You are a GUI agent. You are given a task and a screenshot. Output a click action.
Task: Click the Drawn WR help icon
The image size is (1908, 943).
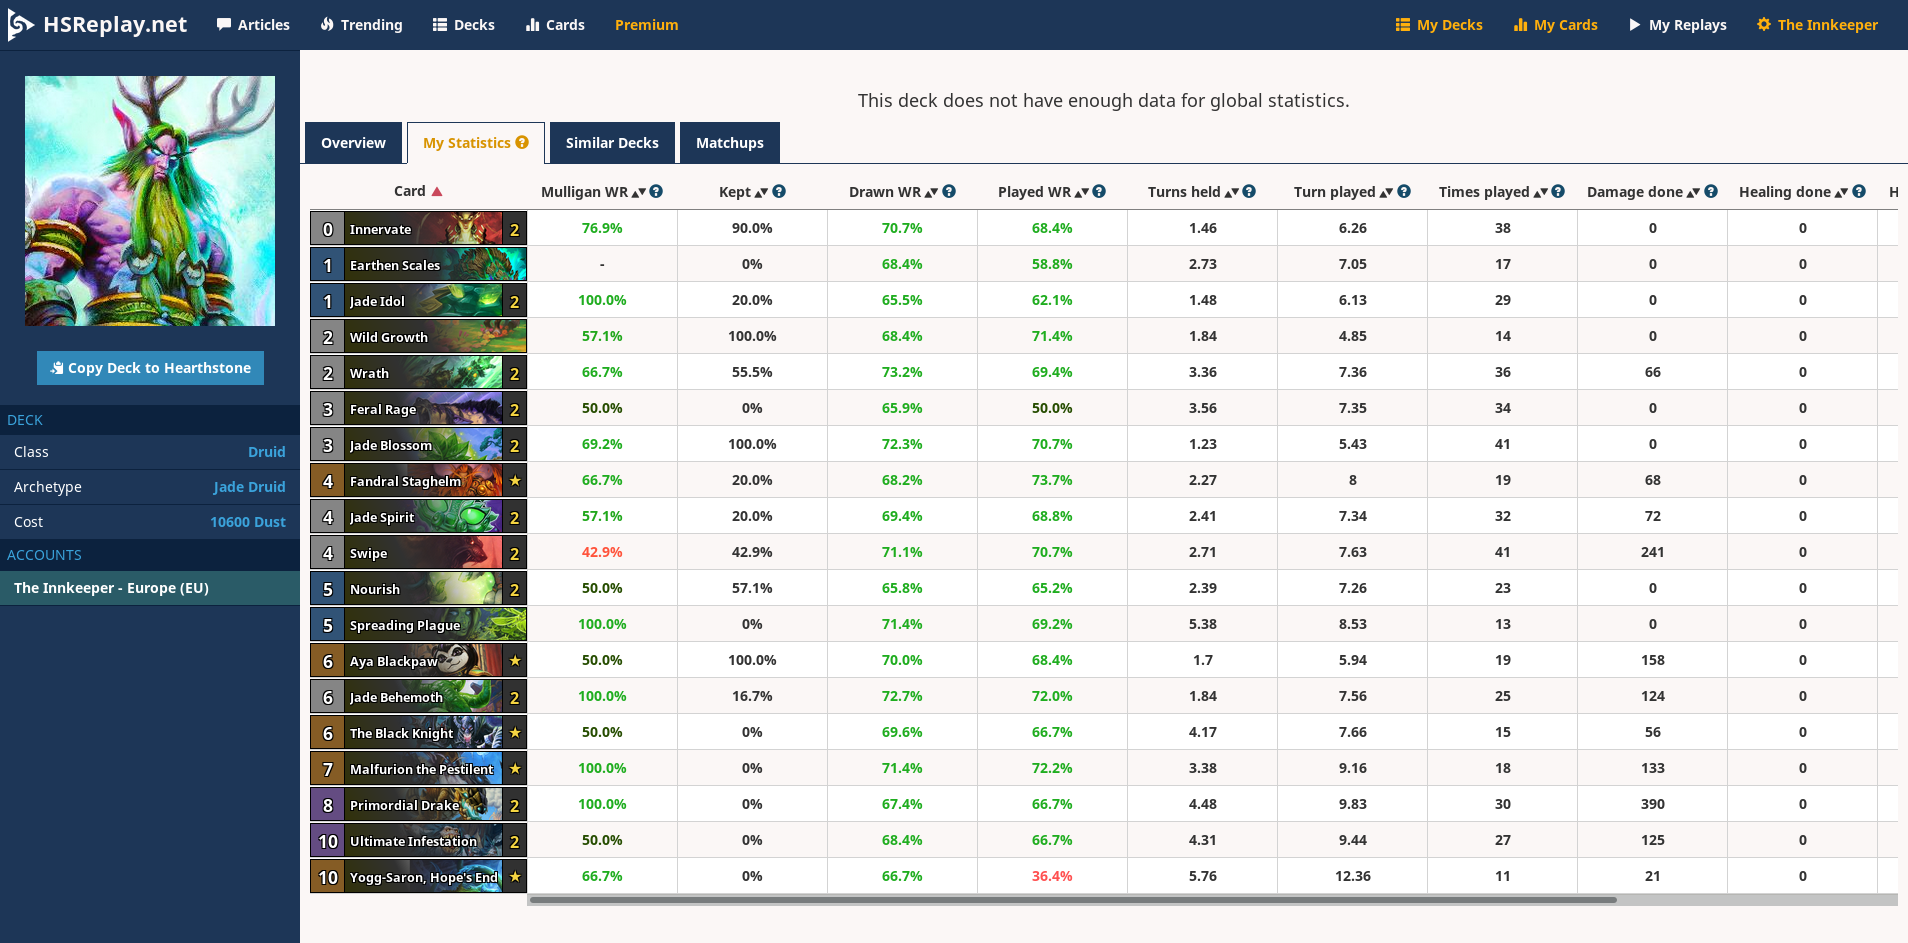949,191
